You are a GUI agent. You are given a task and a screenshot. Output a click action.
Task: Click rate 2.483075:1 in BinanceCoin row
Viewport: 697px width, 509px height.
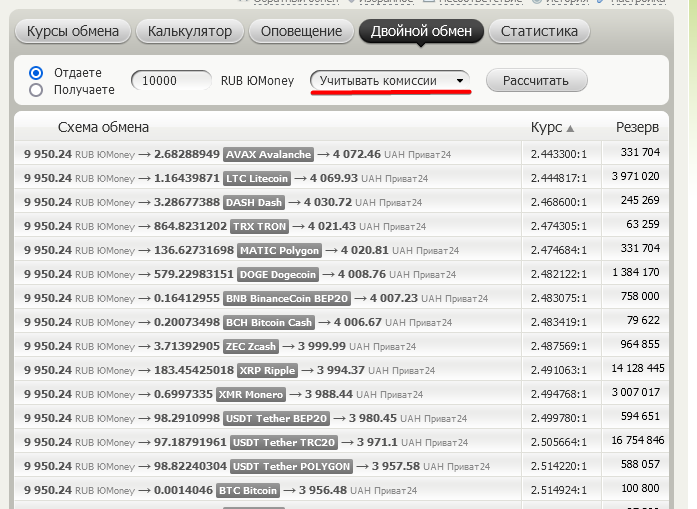tap(559, 298)
